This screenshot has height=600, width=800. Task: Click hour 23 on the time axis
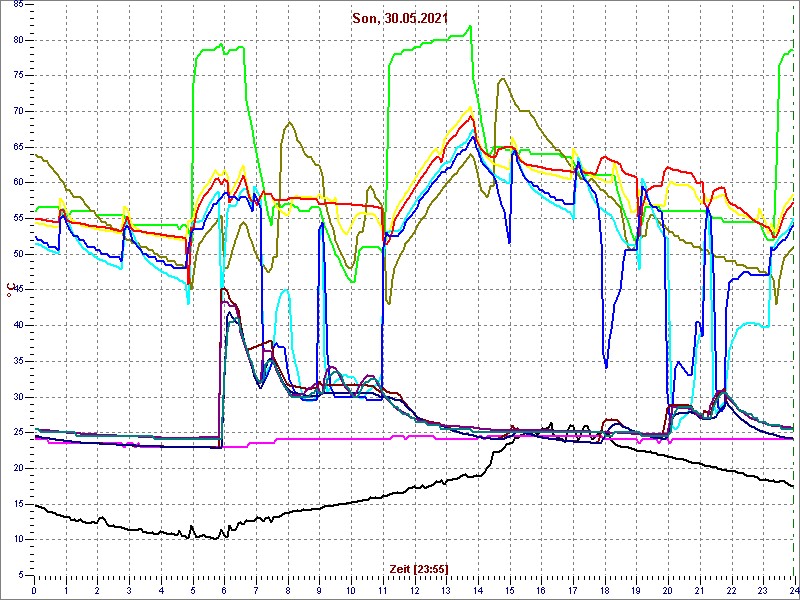pyautogui.click(x=763, y=589)
